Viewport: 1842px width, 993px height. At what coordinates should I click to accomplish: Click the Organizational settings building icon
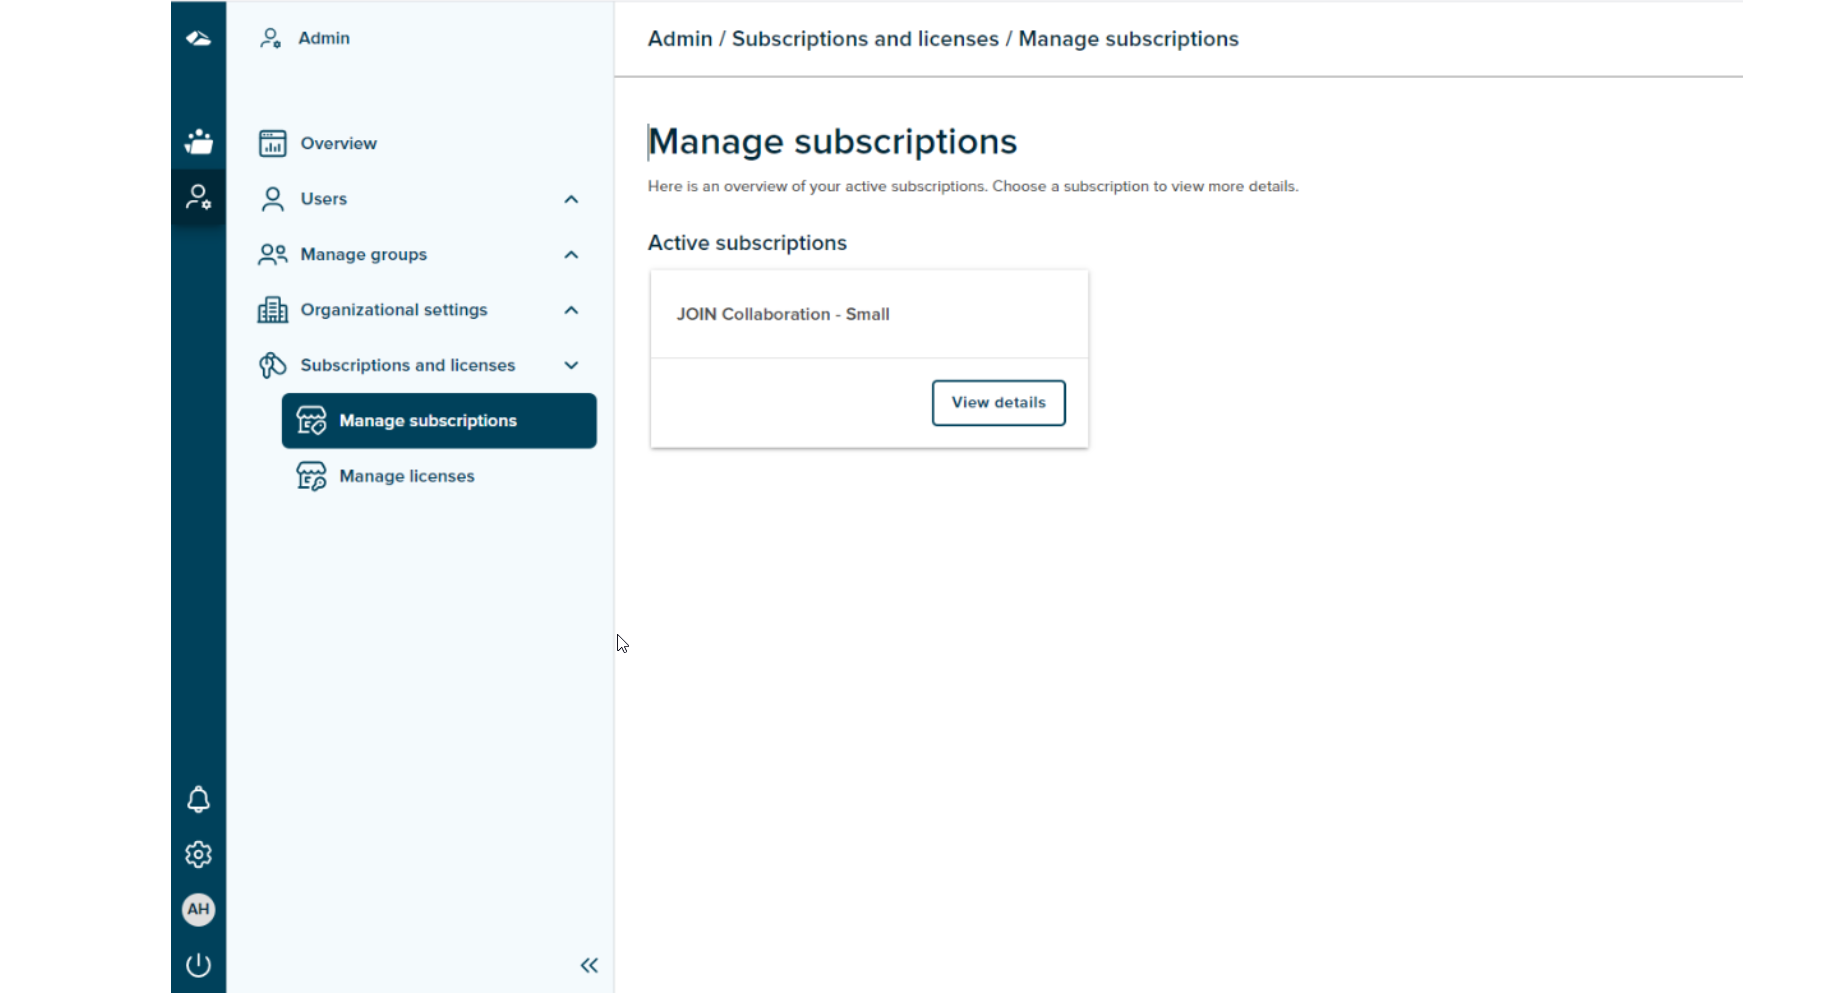click(272, 310)
